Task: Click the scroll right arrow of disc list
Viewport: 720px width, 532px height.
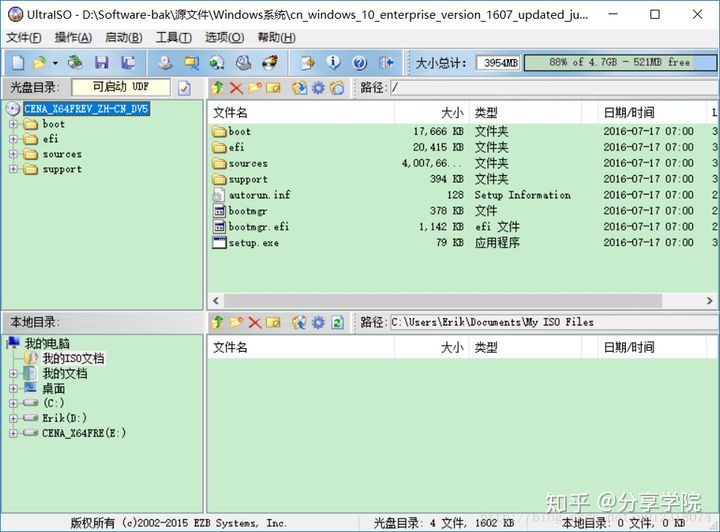Action: point(709,301)
